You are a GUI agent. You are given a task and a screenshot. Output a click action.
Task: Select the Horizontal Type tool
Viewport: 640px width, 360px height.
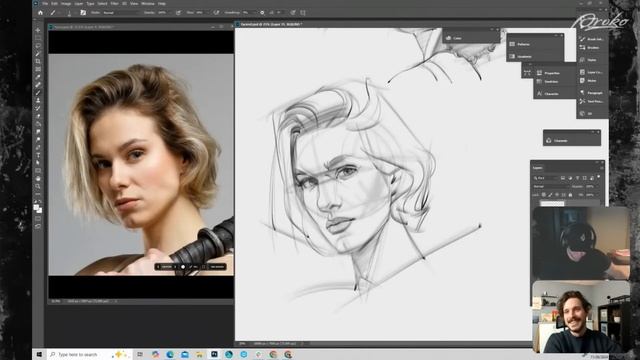pos(38,155)
